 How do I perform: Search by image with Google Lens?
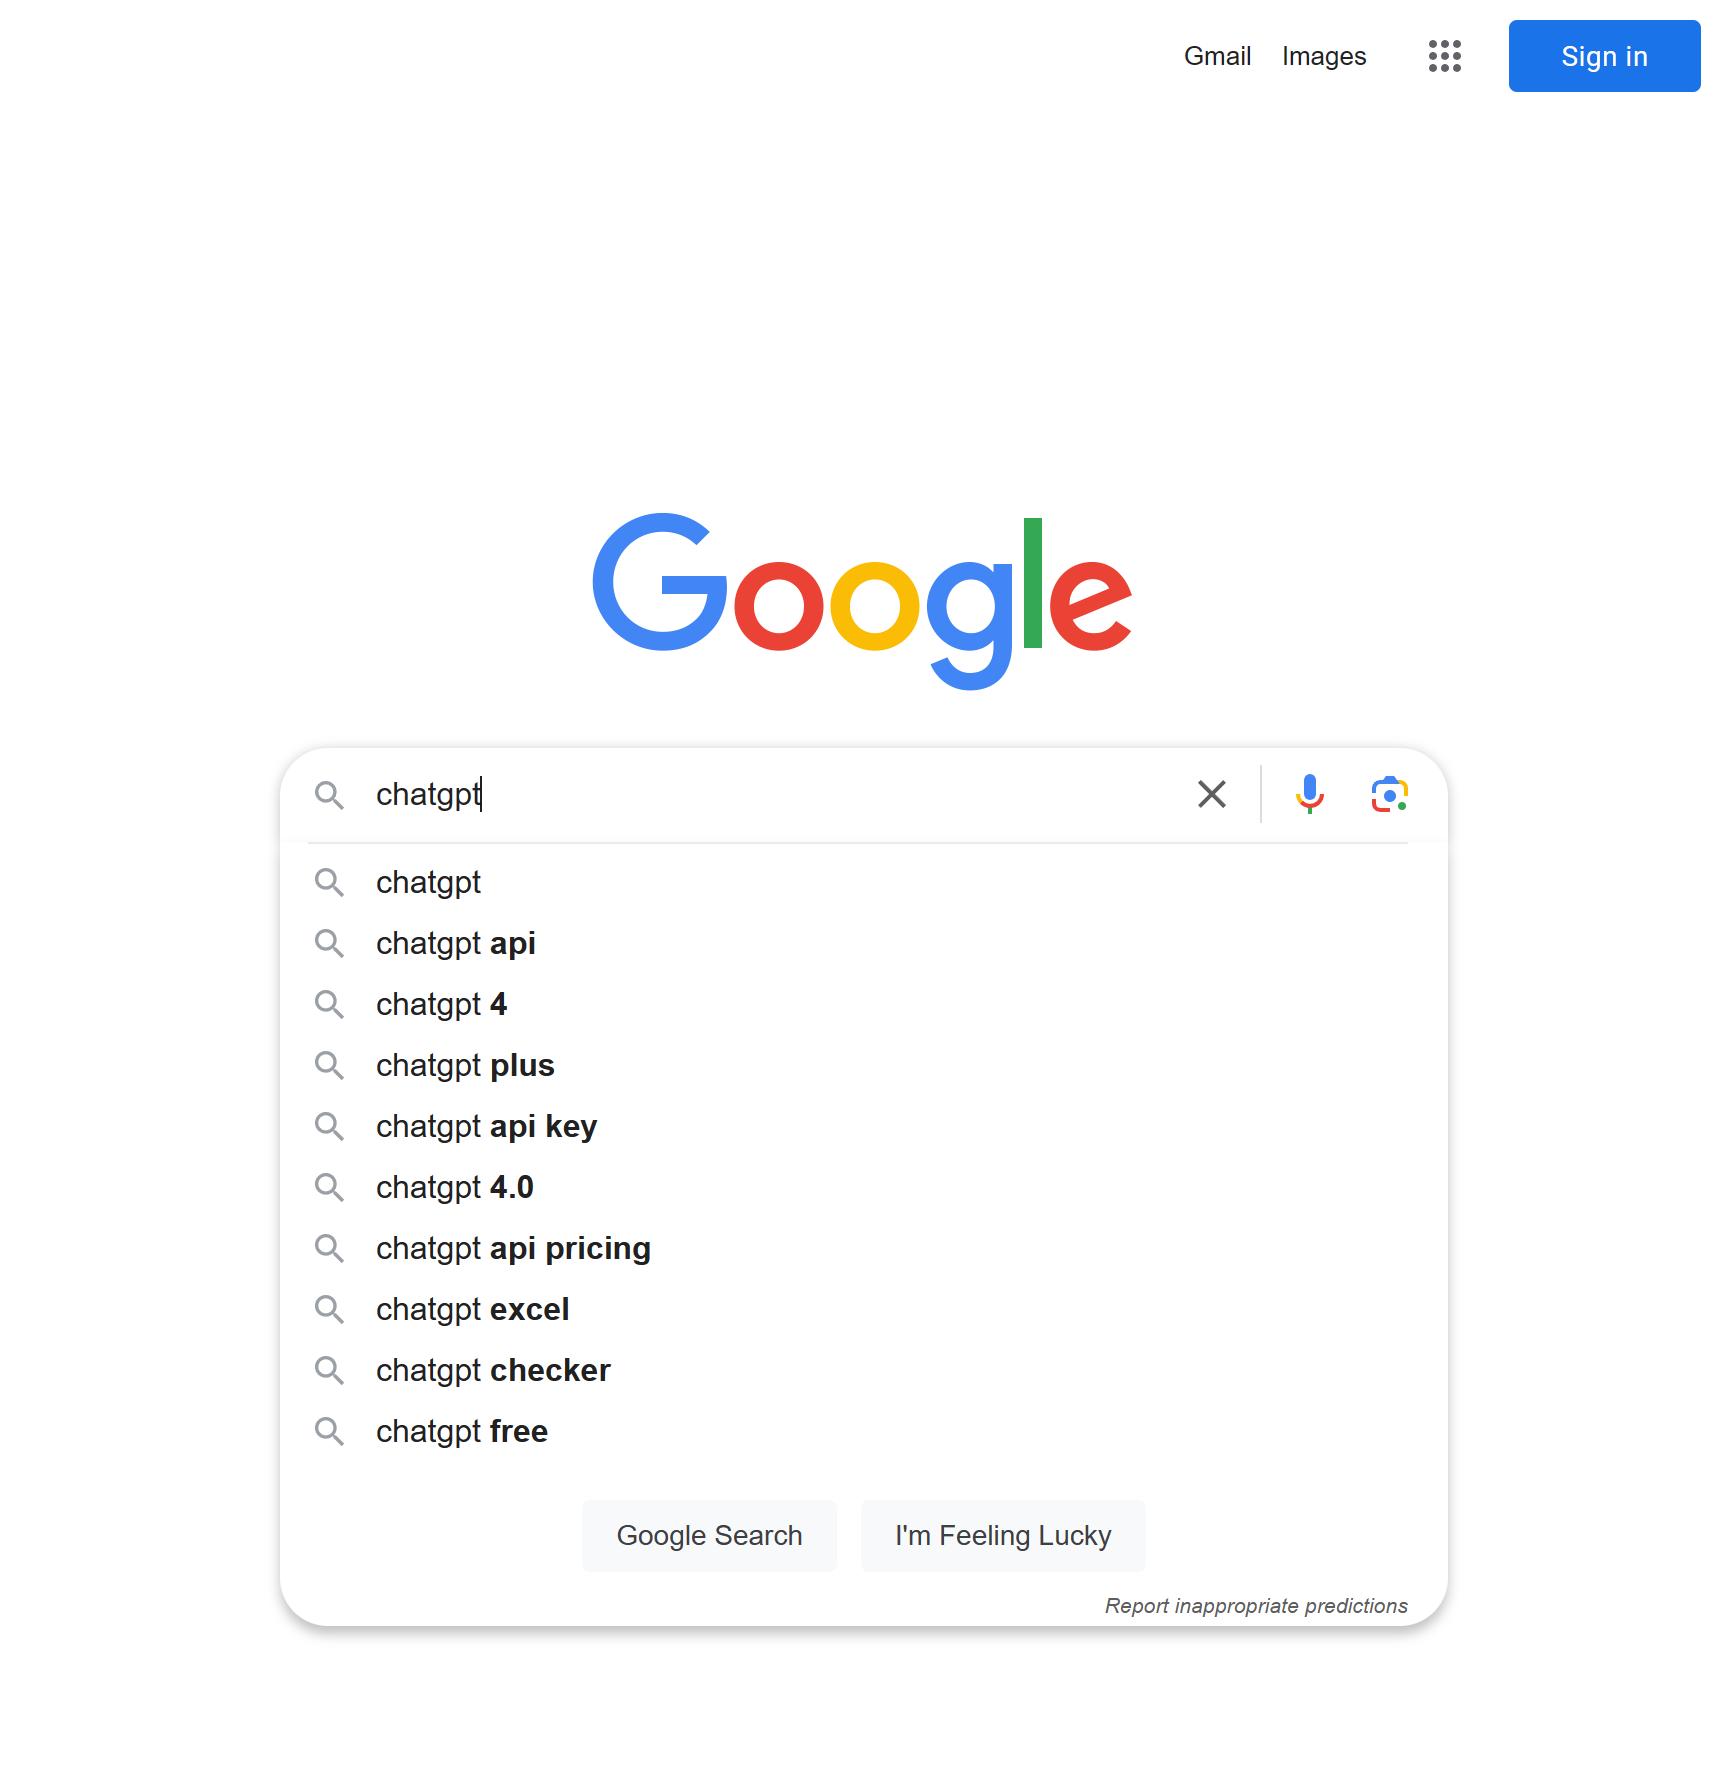click(x=1389, y=795)
